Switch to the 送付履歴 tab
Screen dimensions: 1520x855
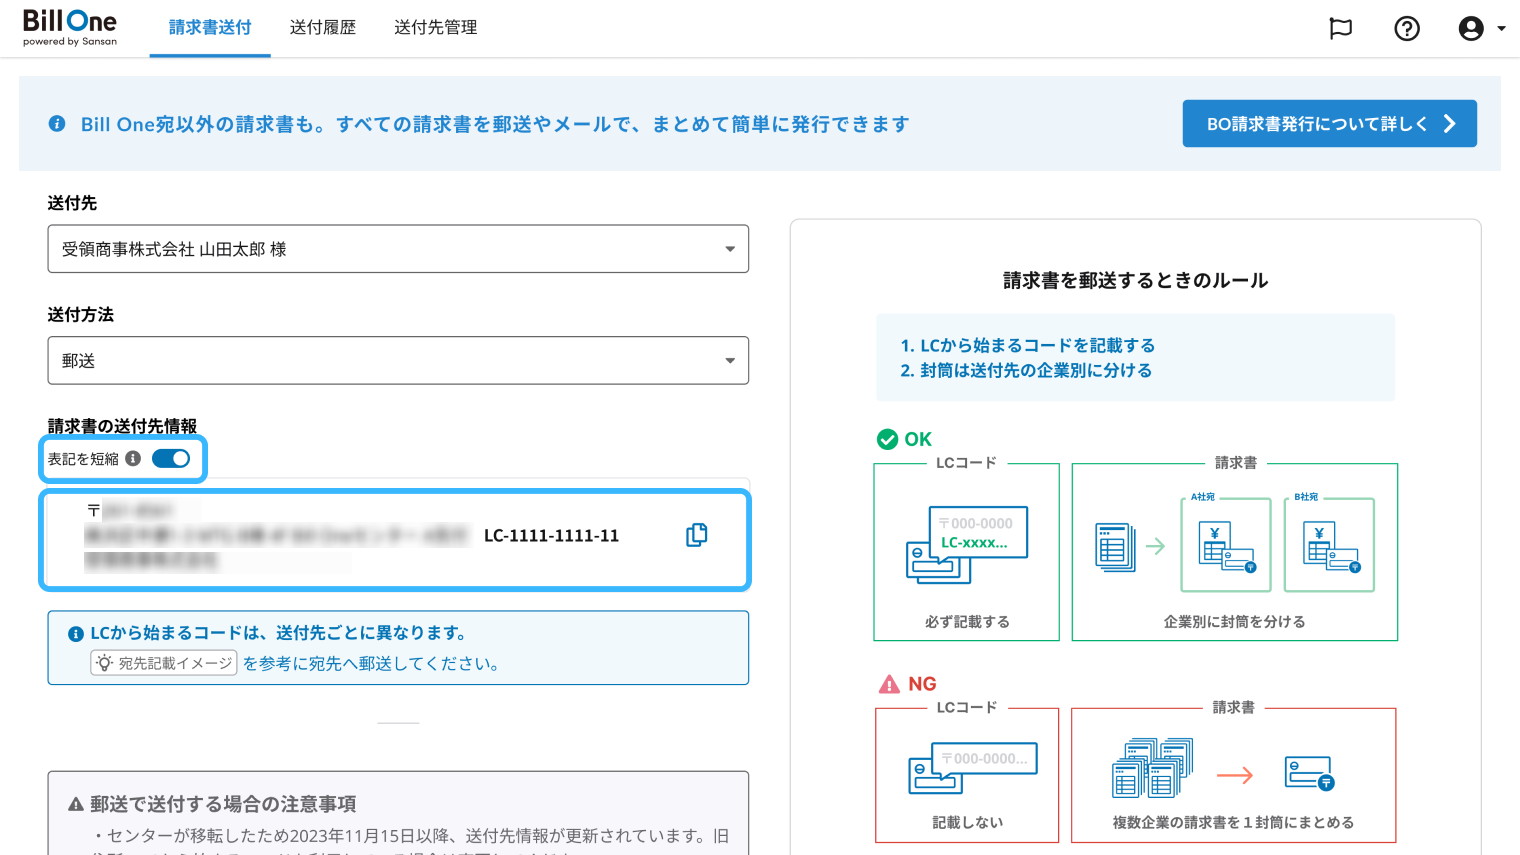[323, 28]
